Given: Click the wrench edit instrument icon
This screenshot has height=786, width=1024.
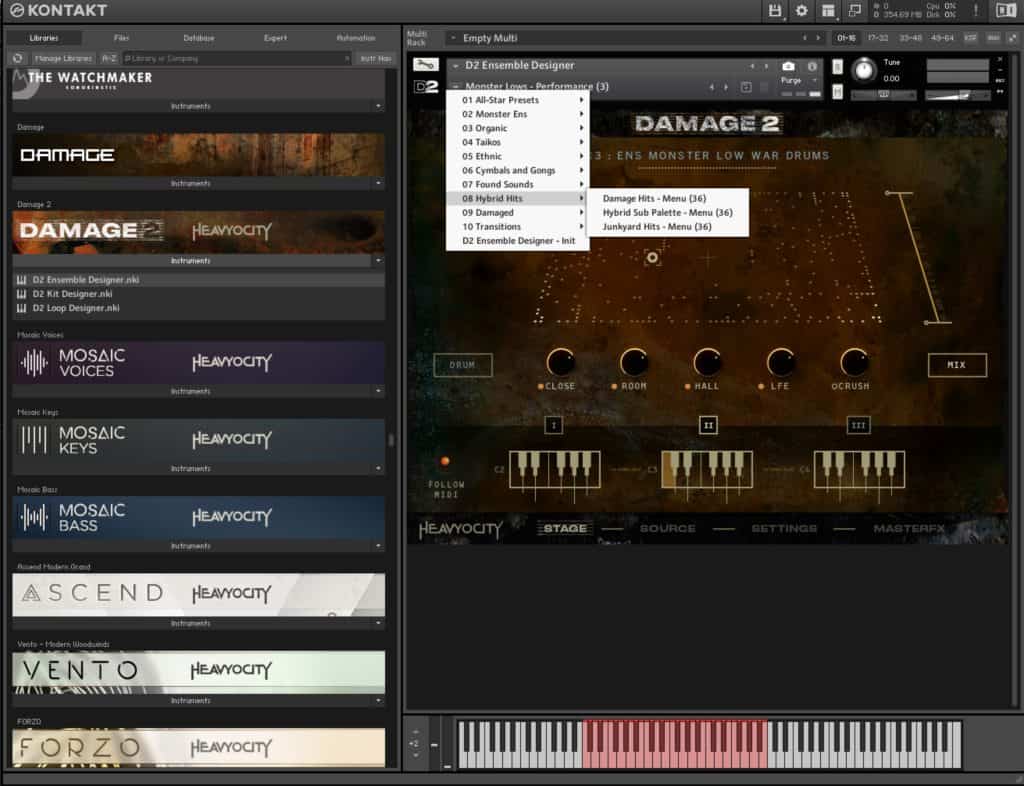Looking at the screenshot, I should [425, 64].
